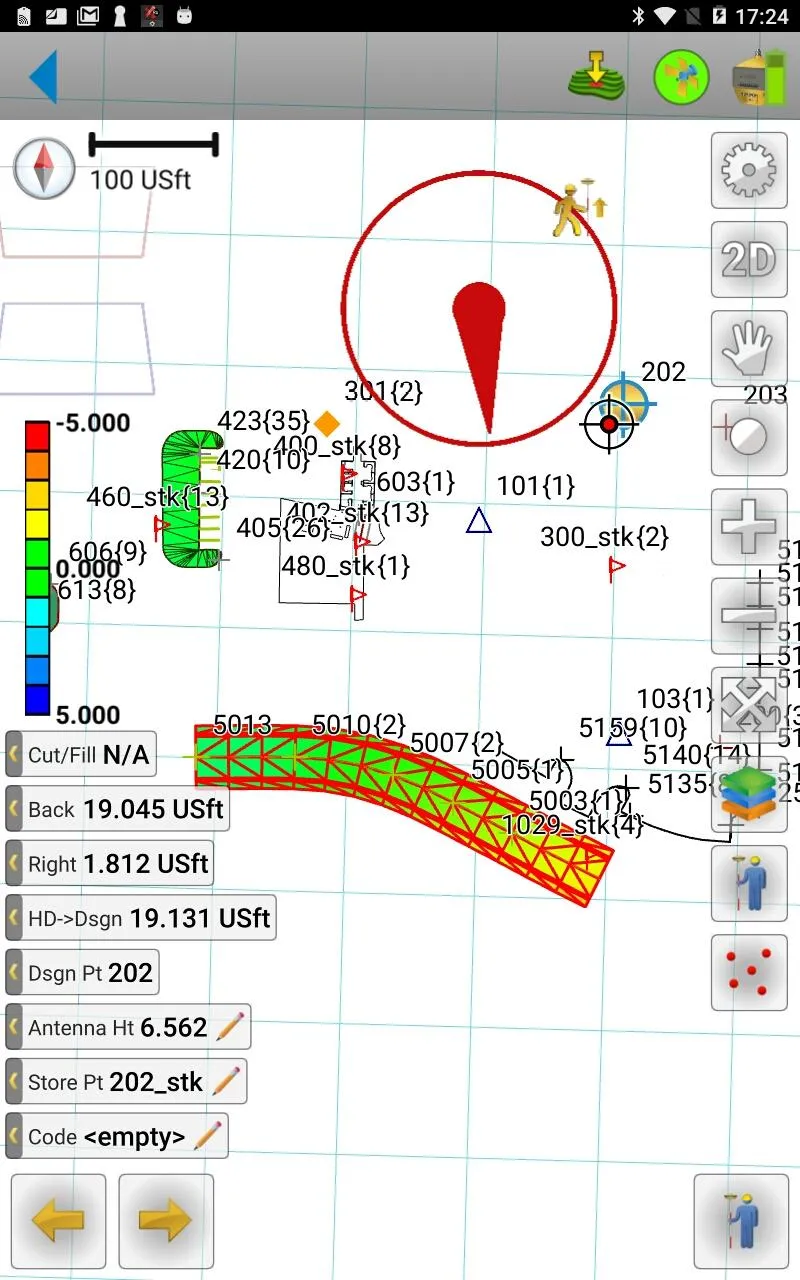This screenshot has width=800, height=1280.
Task: Go to next point with right arrow
Action: 166,1221
